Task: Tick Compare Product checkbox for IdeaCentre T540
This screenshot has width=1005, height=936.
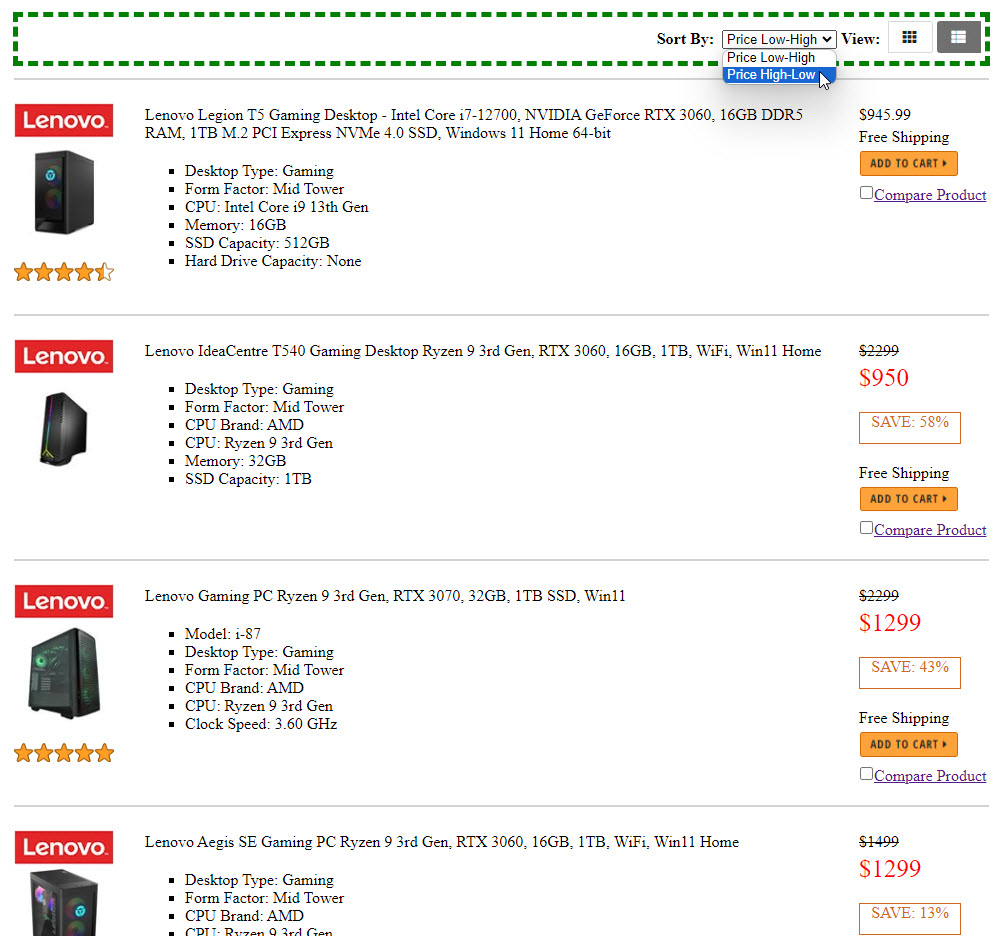Action: [x=866, y=528]
